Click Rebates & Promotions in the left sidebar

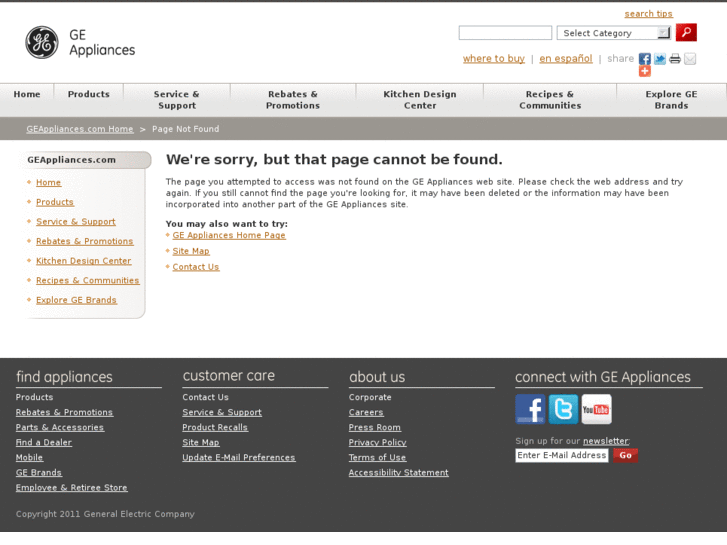[85, 241]
